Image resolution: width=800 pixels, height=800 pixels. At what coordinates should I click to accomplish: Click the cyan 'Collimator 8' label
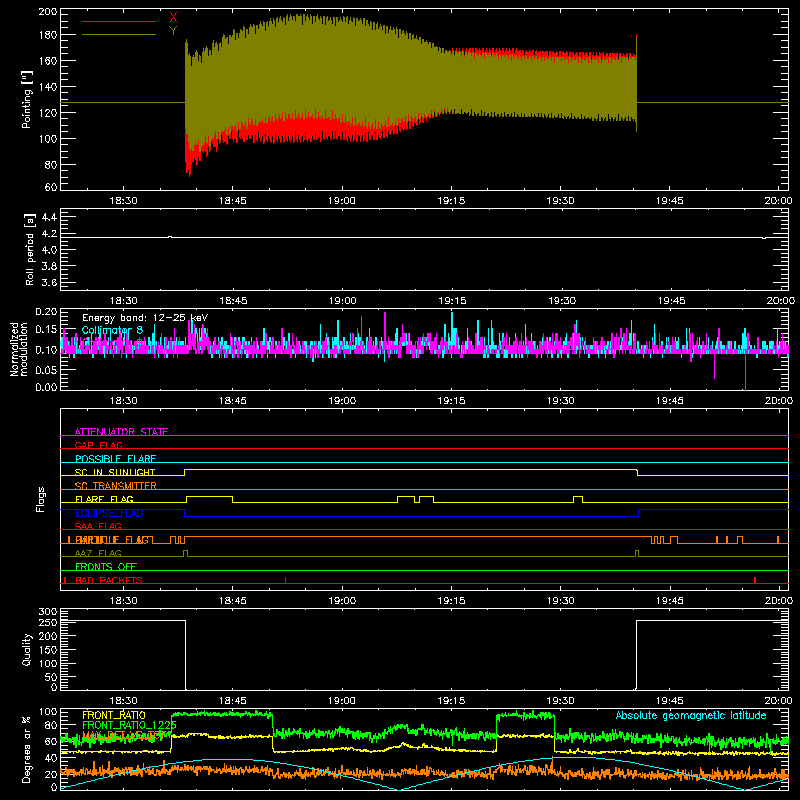tap(112, 330)
